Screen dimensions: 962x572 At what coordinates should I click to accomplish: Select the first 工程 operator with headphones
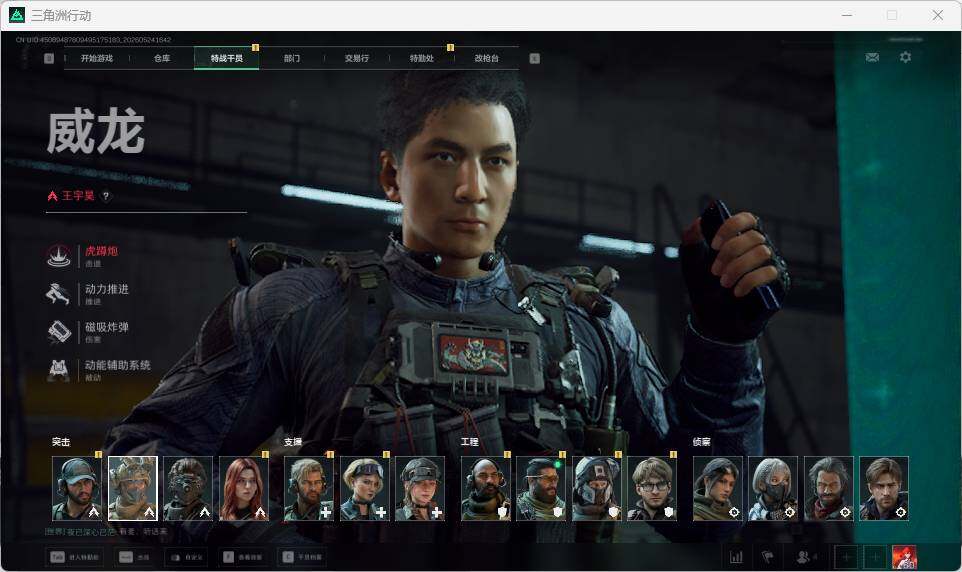[486, 489]
